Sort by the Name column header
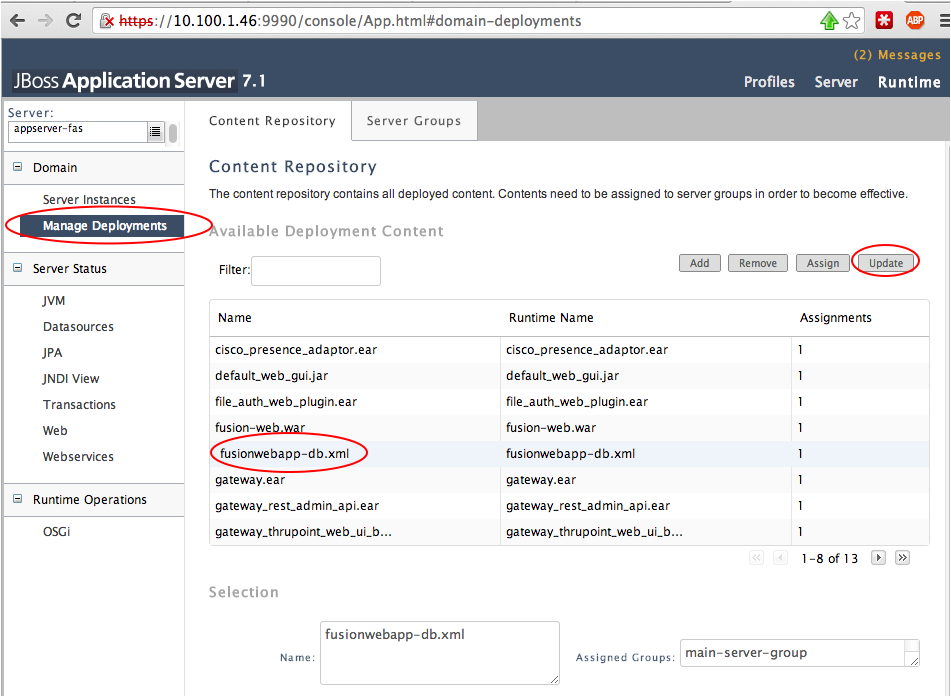Image resolution: width=951 pixels, height=696 pixels. point(235,318)
